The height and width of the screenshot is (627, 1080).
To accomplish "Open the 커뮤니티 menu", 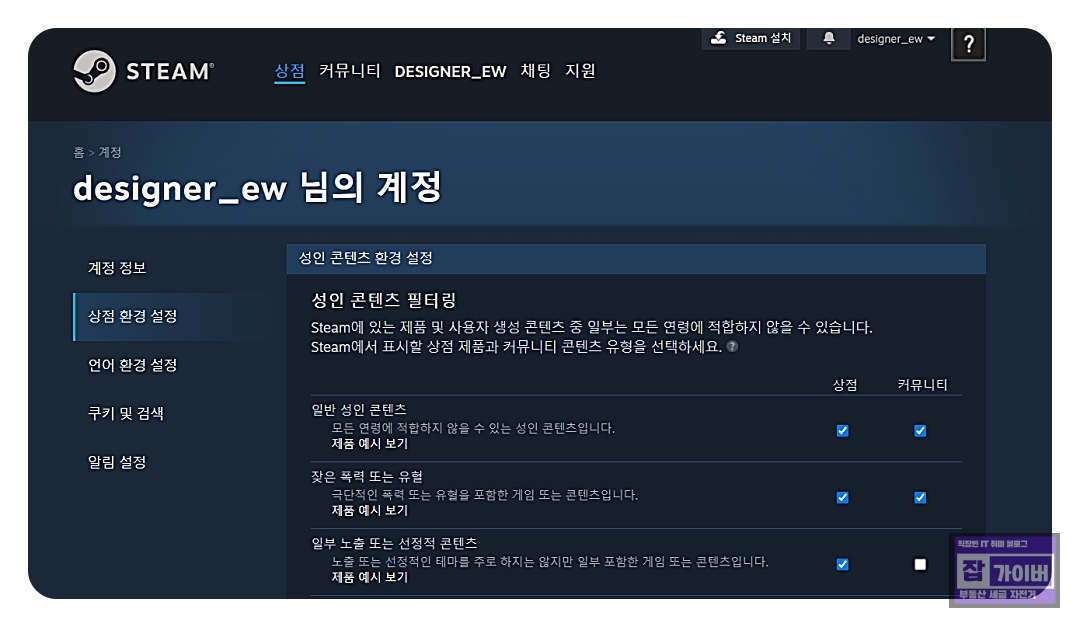I will [349, 71].
